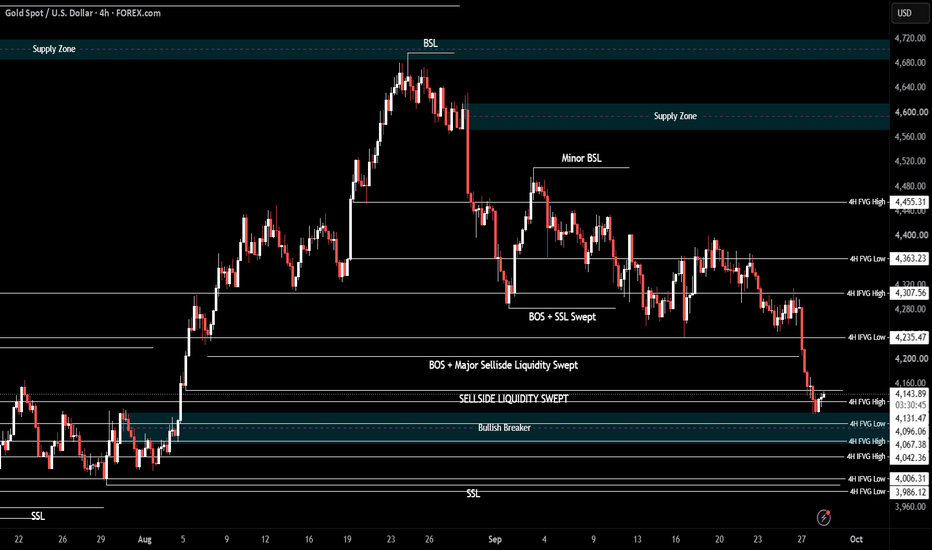Select the Oct label on the time axis

tap(856, 539)
